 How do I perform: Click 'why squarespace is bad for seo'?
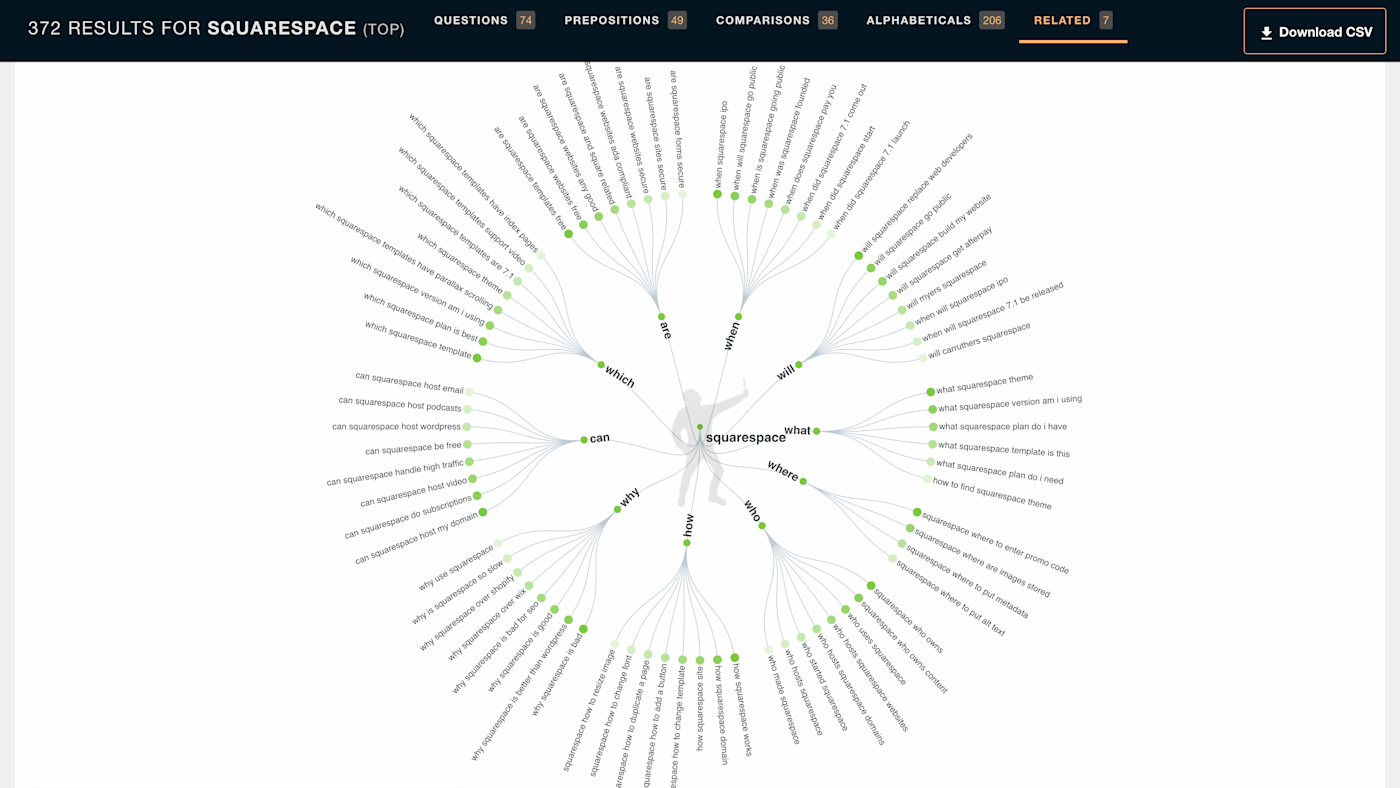click(x=496, y=646)
